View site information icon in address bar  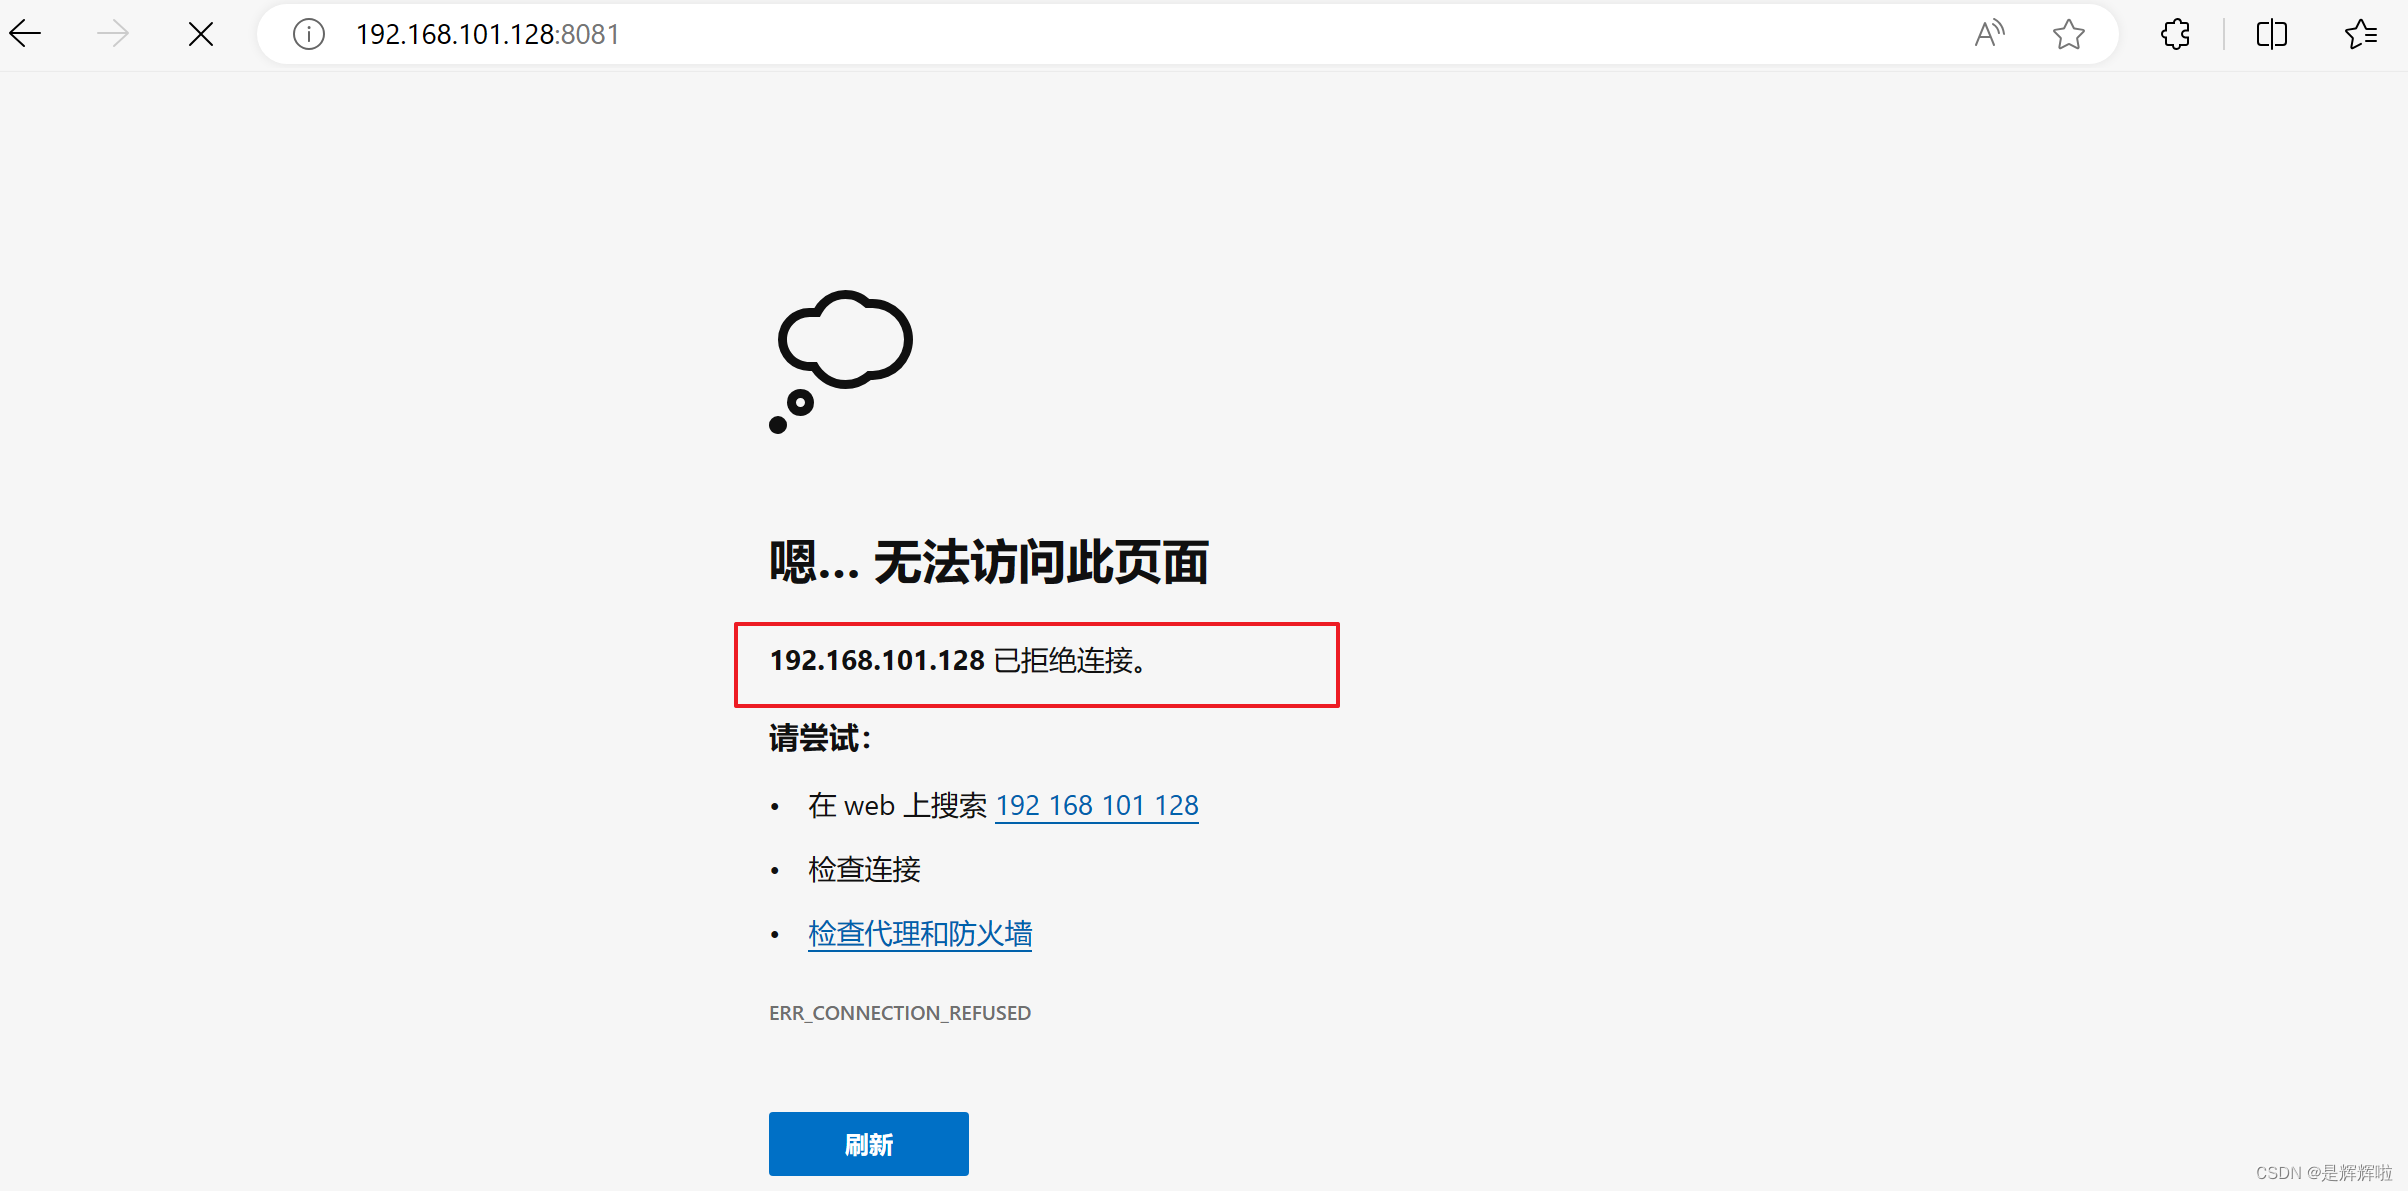(309, 34)
